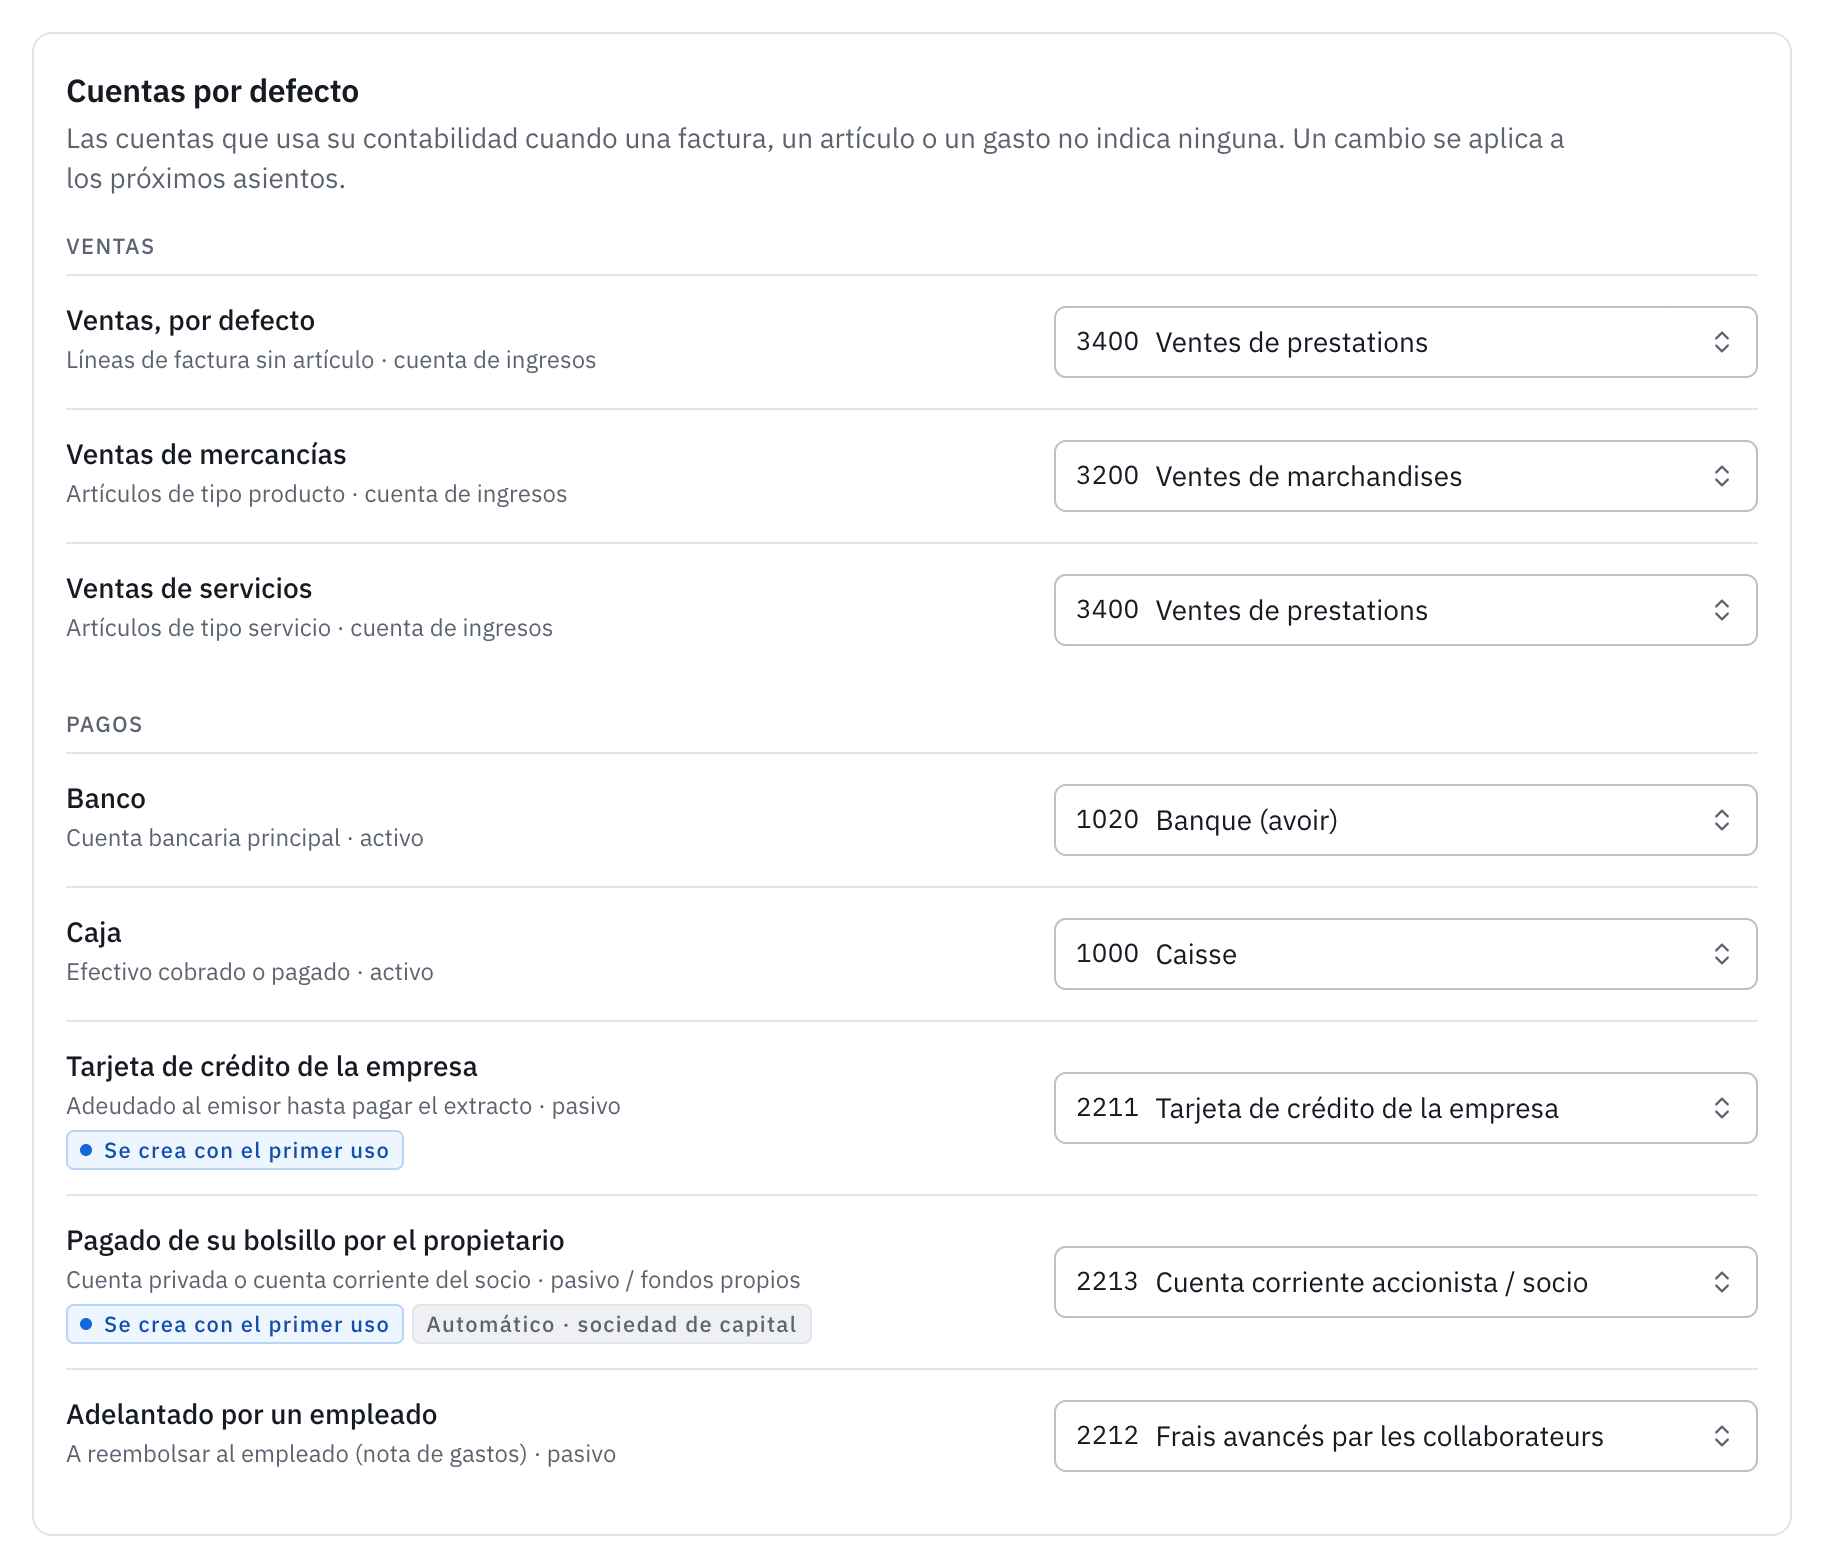Viewport: 1824px width, 1568px height.
Task: Click 'Artículos de tipo servicio' description
Action: pyautogui.click(x=198, y=628)
